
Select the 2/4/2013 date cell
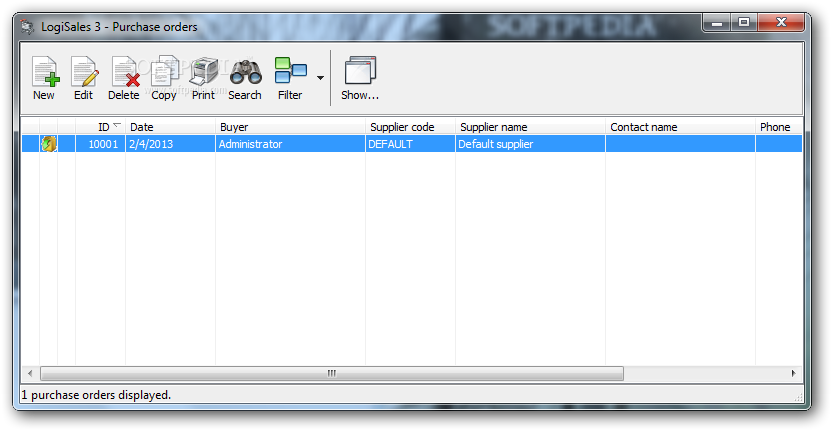tap(170, 144)
